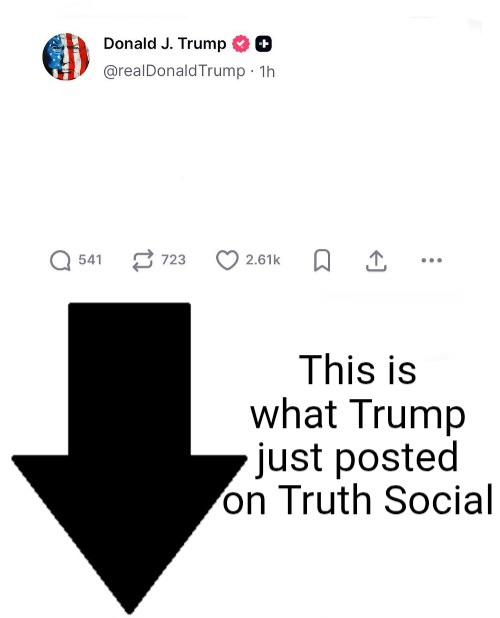Screen dimensions: 500x618
Task: Click the words 'just posted' in caption
Action: click(357, 458)
